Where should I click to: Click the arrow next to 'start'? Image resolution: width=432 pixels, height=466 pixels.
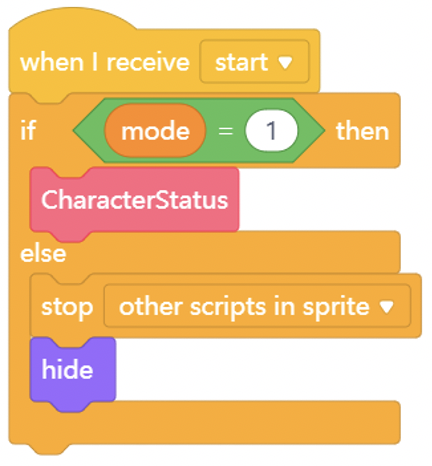tap(285, 62)
